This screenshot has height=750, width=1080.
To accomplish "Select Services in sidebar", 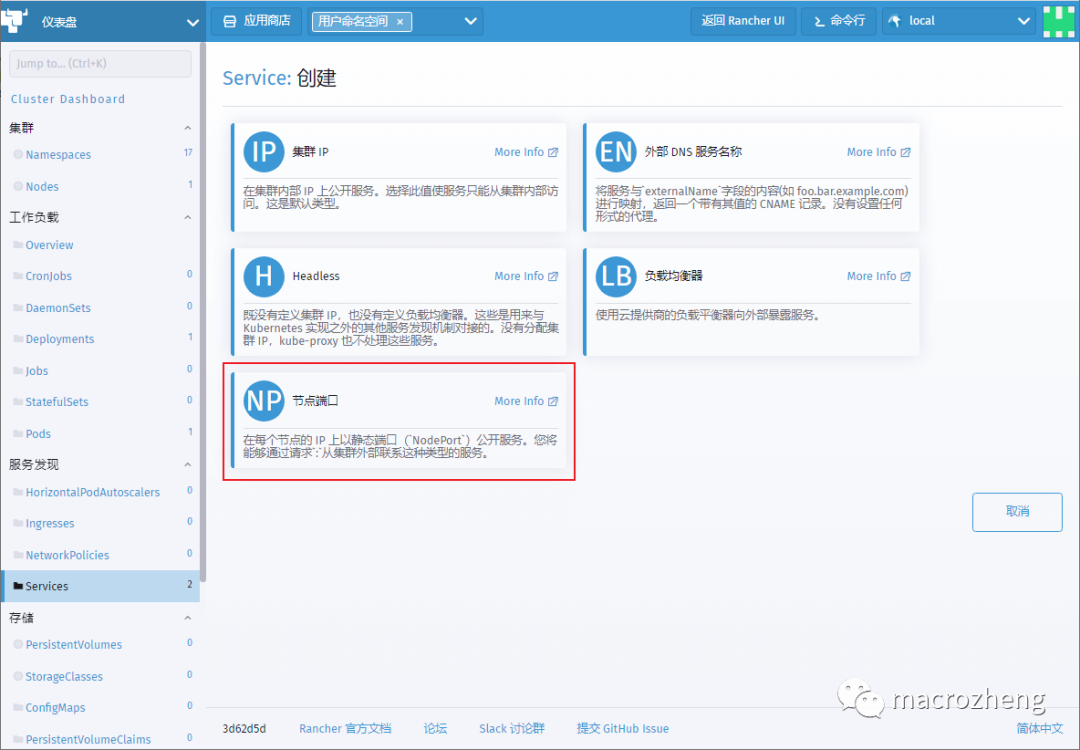I will pos(101,586).
